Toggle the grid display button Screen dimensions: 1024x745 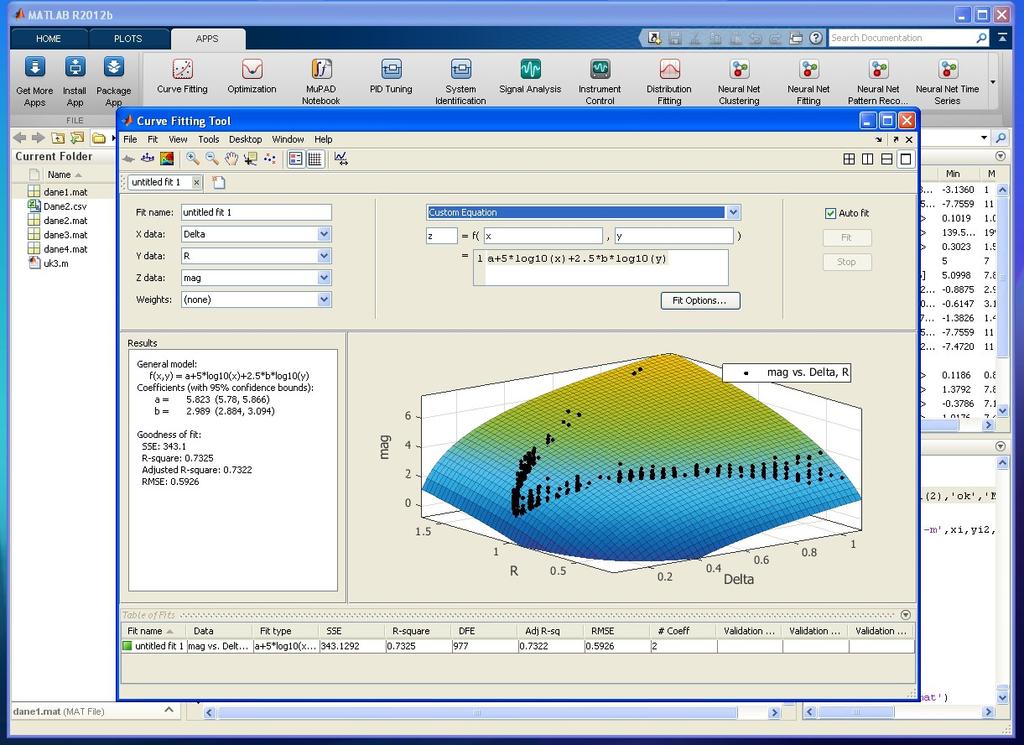[315, 159]
